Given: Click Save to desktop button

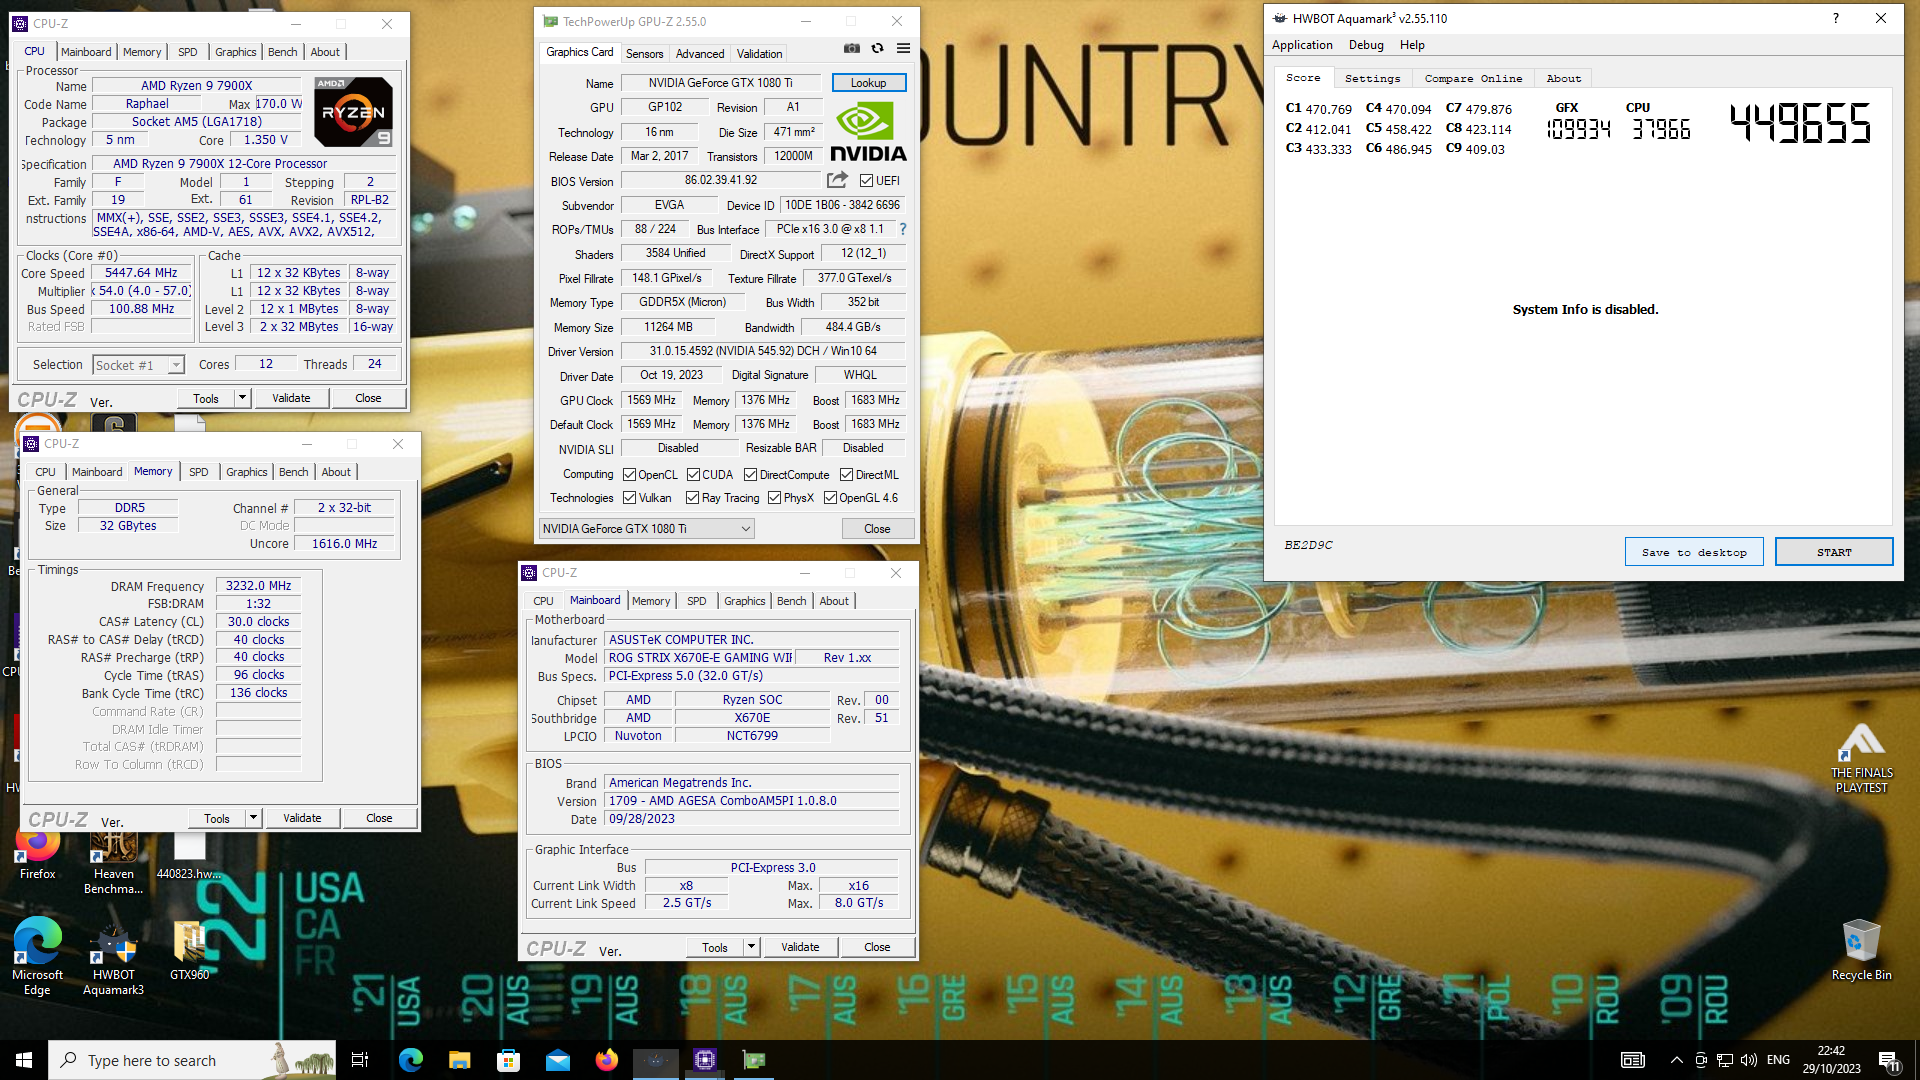Looking at the screenshot, I should tap(1694, 552).
